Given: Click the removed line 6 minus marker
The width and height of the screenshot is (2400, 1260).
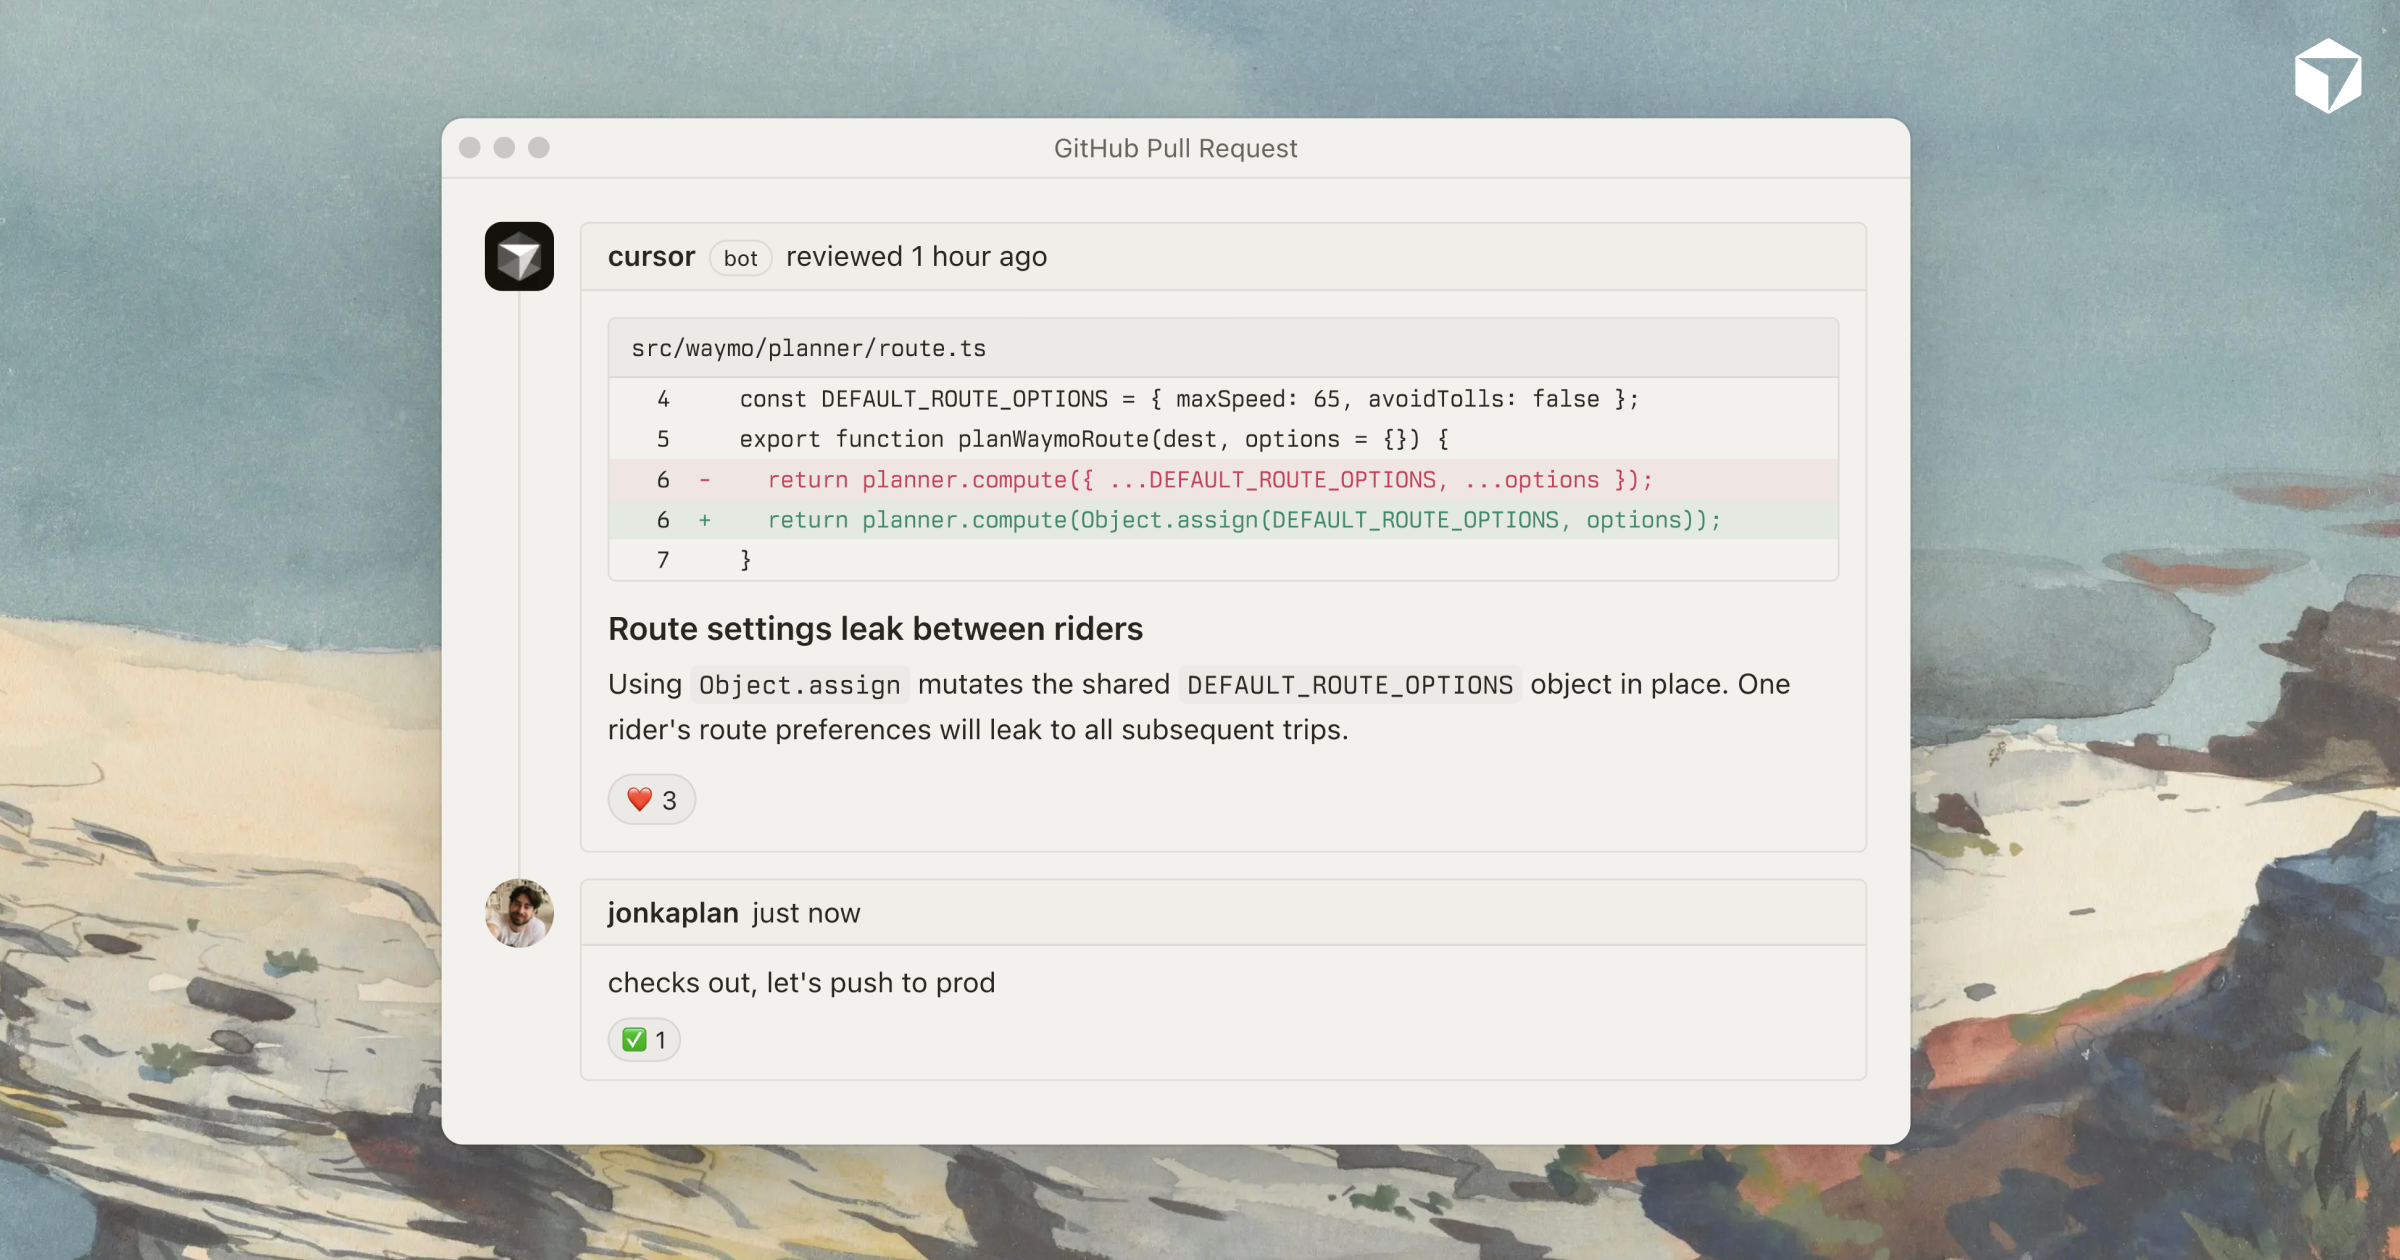Looking at the screenshot, I should pos(705,480).
